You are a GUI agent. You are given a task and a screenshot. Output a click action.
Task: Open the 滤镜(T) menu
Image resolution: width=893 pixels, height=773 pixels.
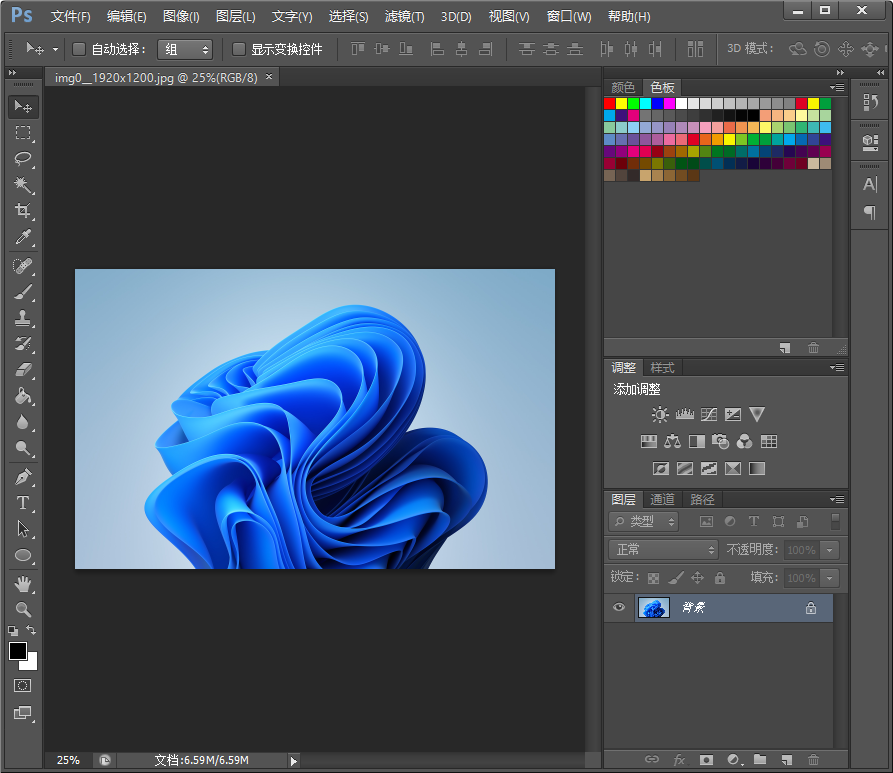pos(404,17)
